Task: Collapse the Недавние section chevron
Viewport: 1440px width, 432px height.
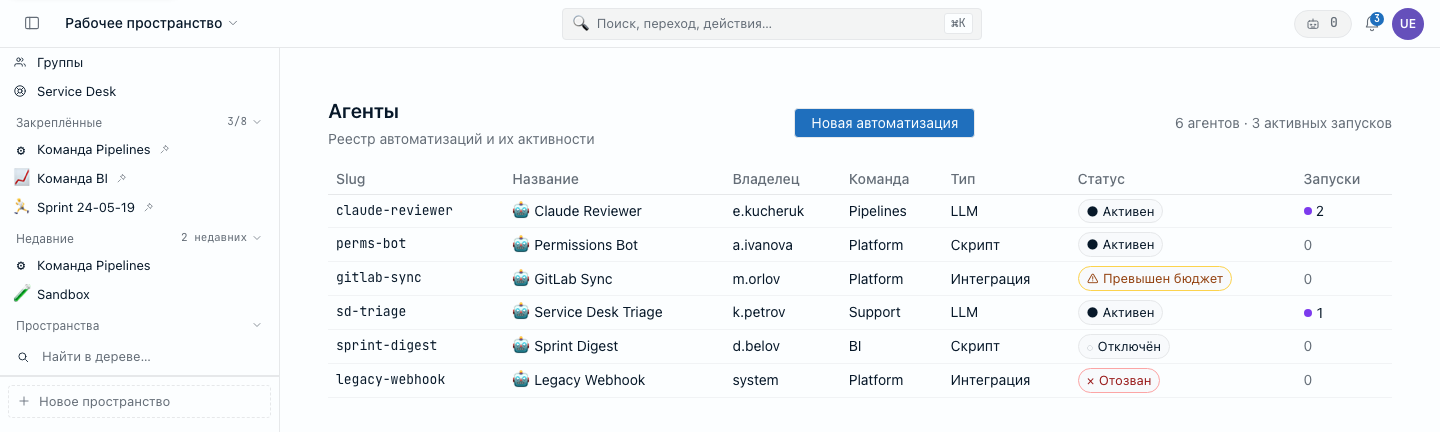Action: [257, 238]
